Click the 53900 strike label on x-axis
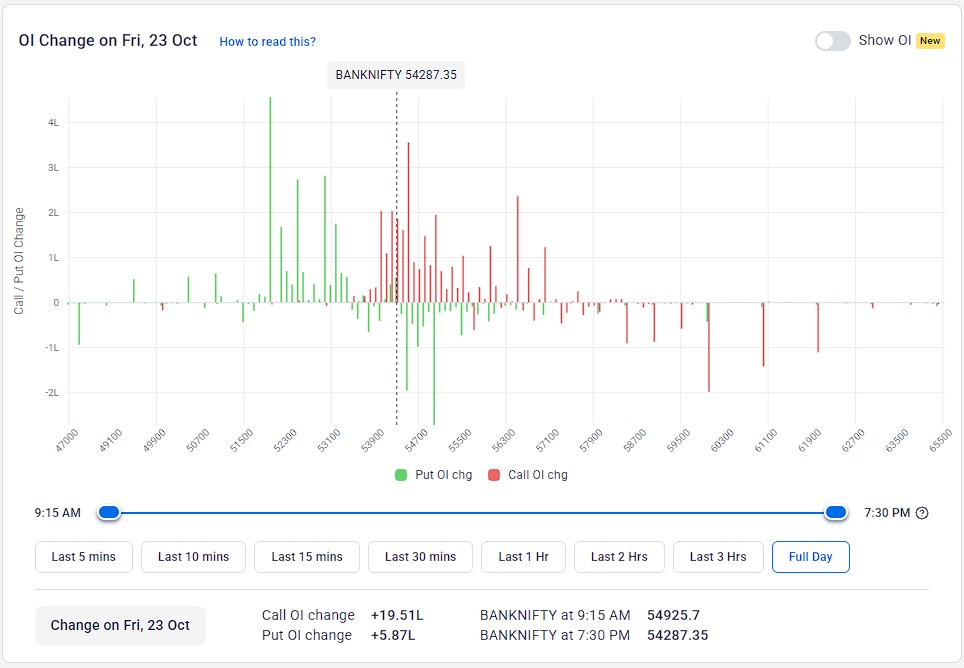The height and width of the screenshot is (668, 964). tap(373, 441)
